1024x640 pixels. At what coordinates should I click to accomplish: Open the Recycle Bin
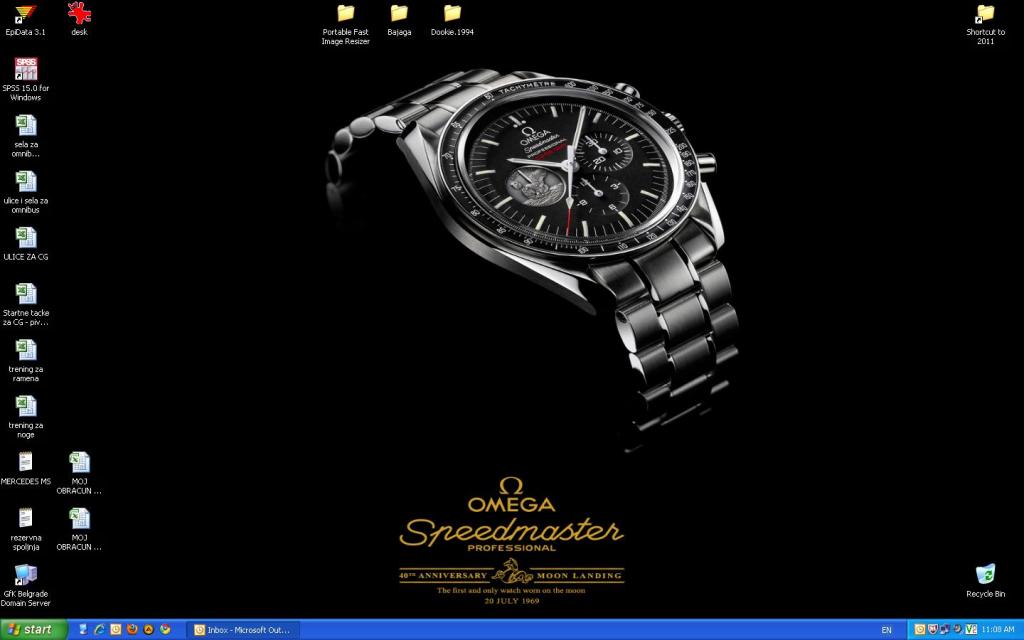tap(985, 575)
